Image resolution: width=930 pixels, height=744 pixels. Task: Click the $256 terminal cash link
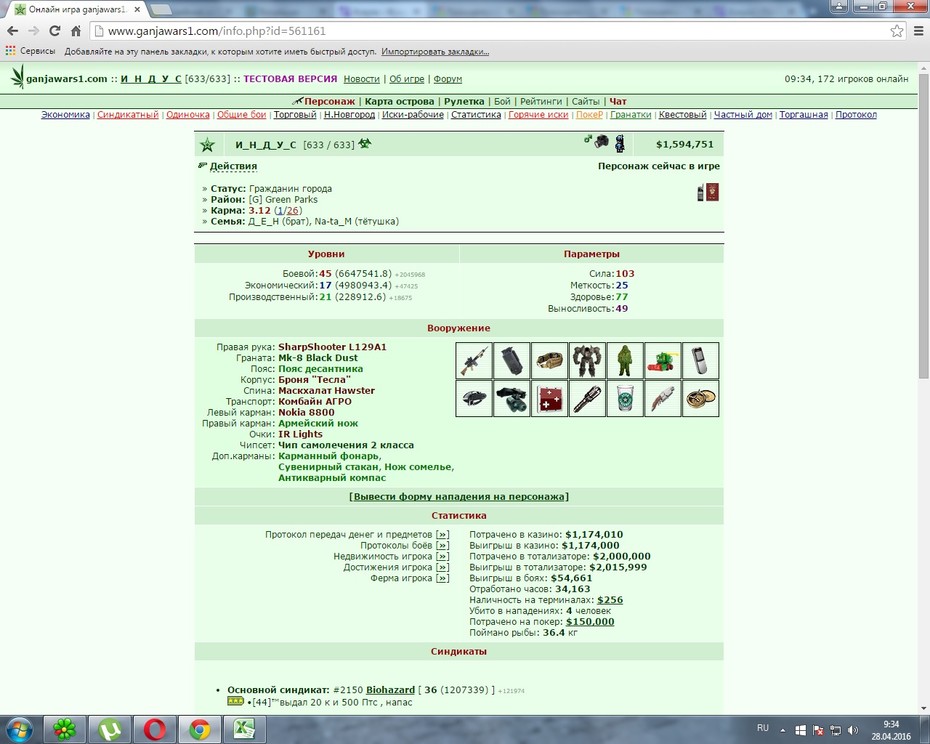tap(610, 600)
